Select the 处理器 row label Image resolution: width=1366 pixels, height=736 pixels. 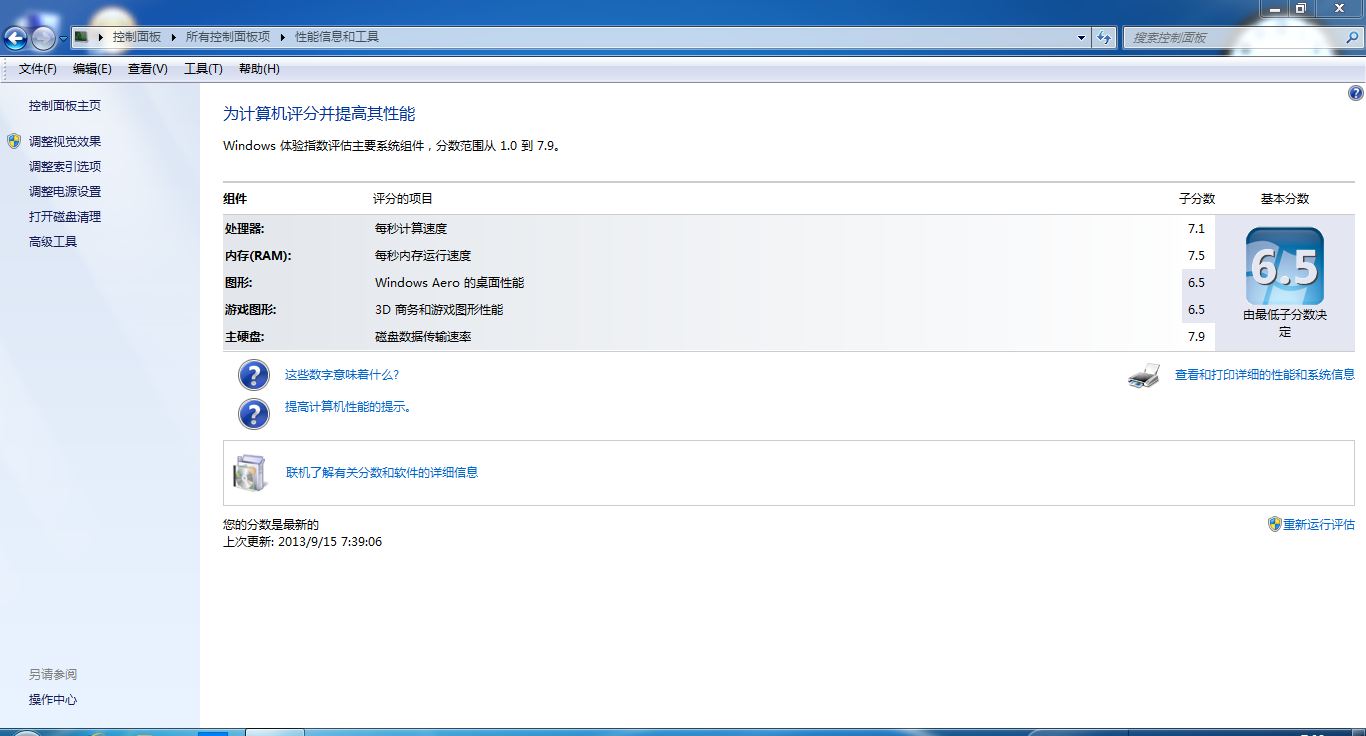(245, 229)
